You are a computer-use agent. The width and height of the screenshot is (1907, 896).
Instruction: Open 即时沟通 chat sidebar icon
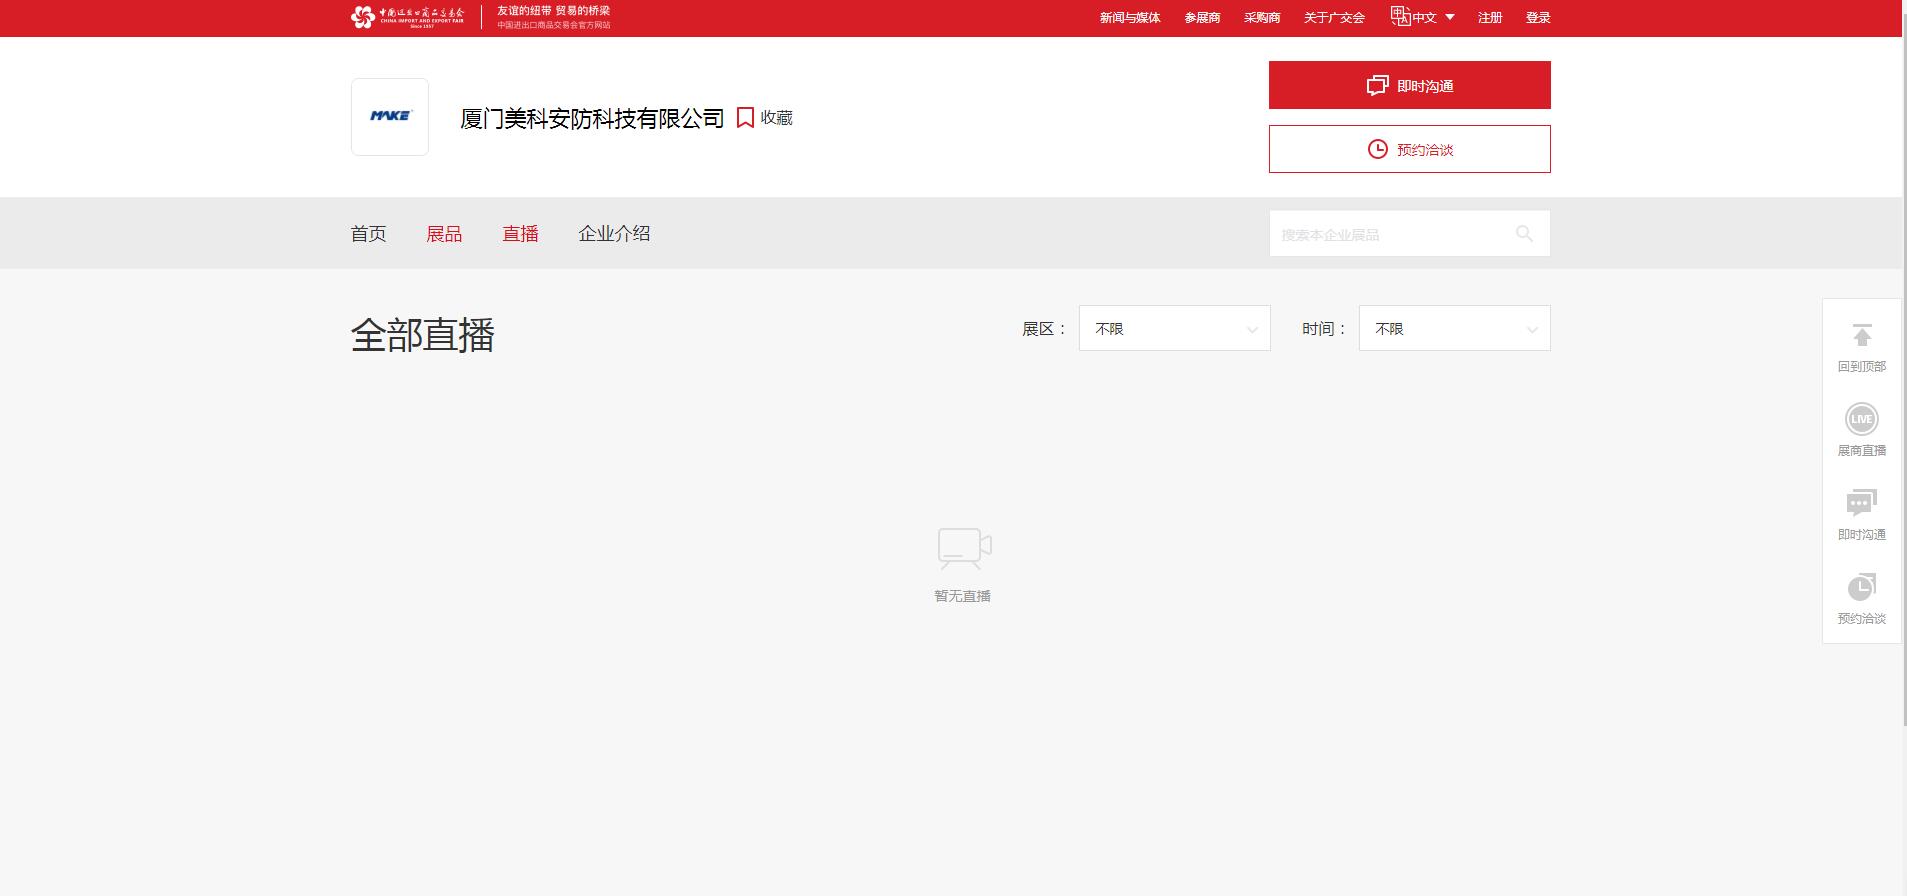1861,503
